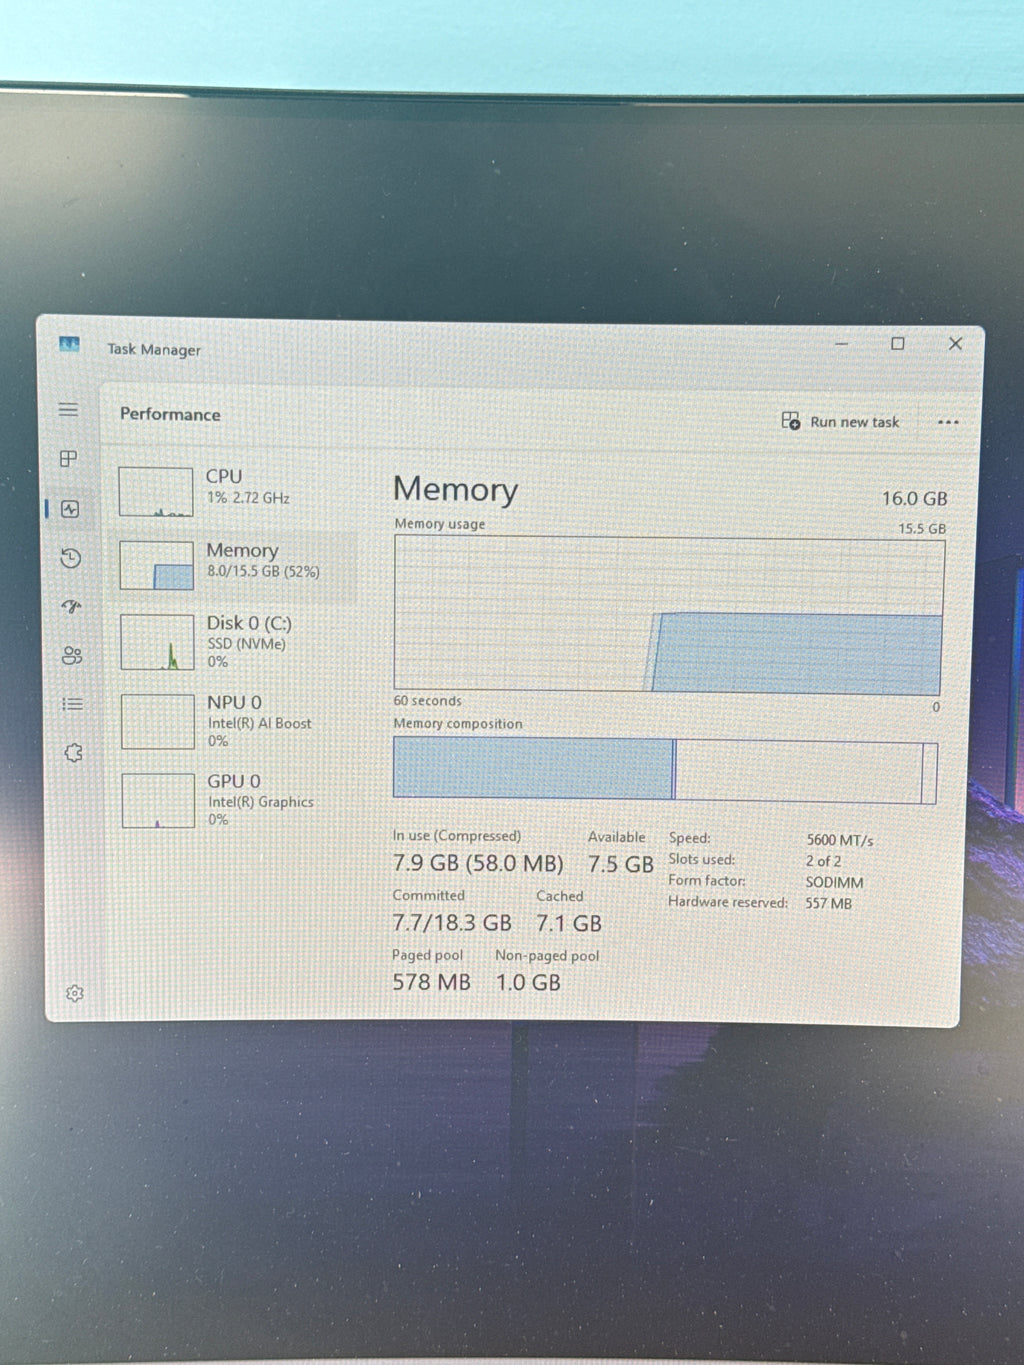Screen dimensions: 1024x1365
Task: Minimize the Task Manager window
Action: coord(842,343)
